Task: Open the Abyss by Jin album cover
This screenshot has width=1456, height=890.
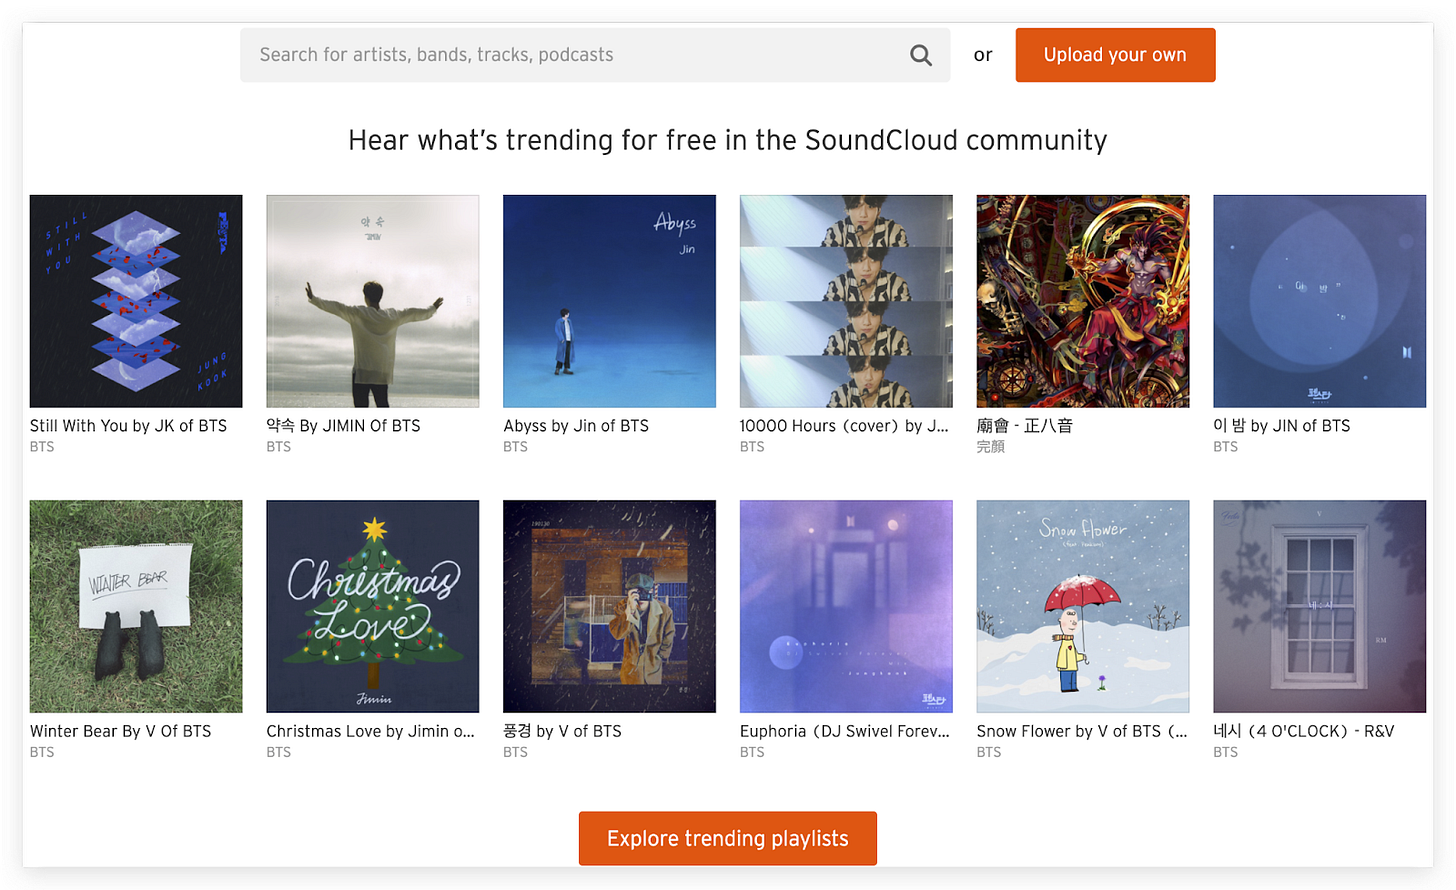Action: pyautogui.click(x=609, y=301)
